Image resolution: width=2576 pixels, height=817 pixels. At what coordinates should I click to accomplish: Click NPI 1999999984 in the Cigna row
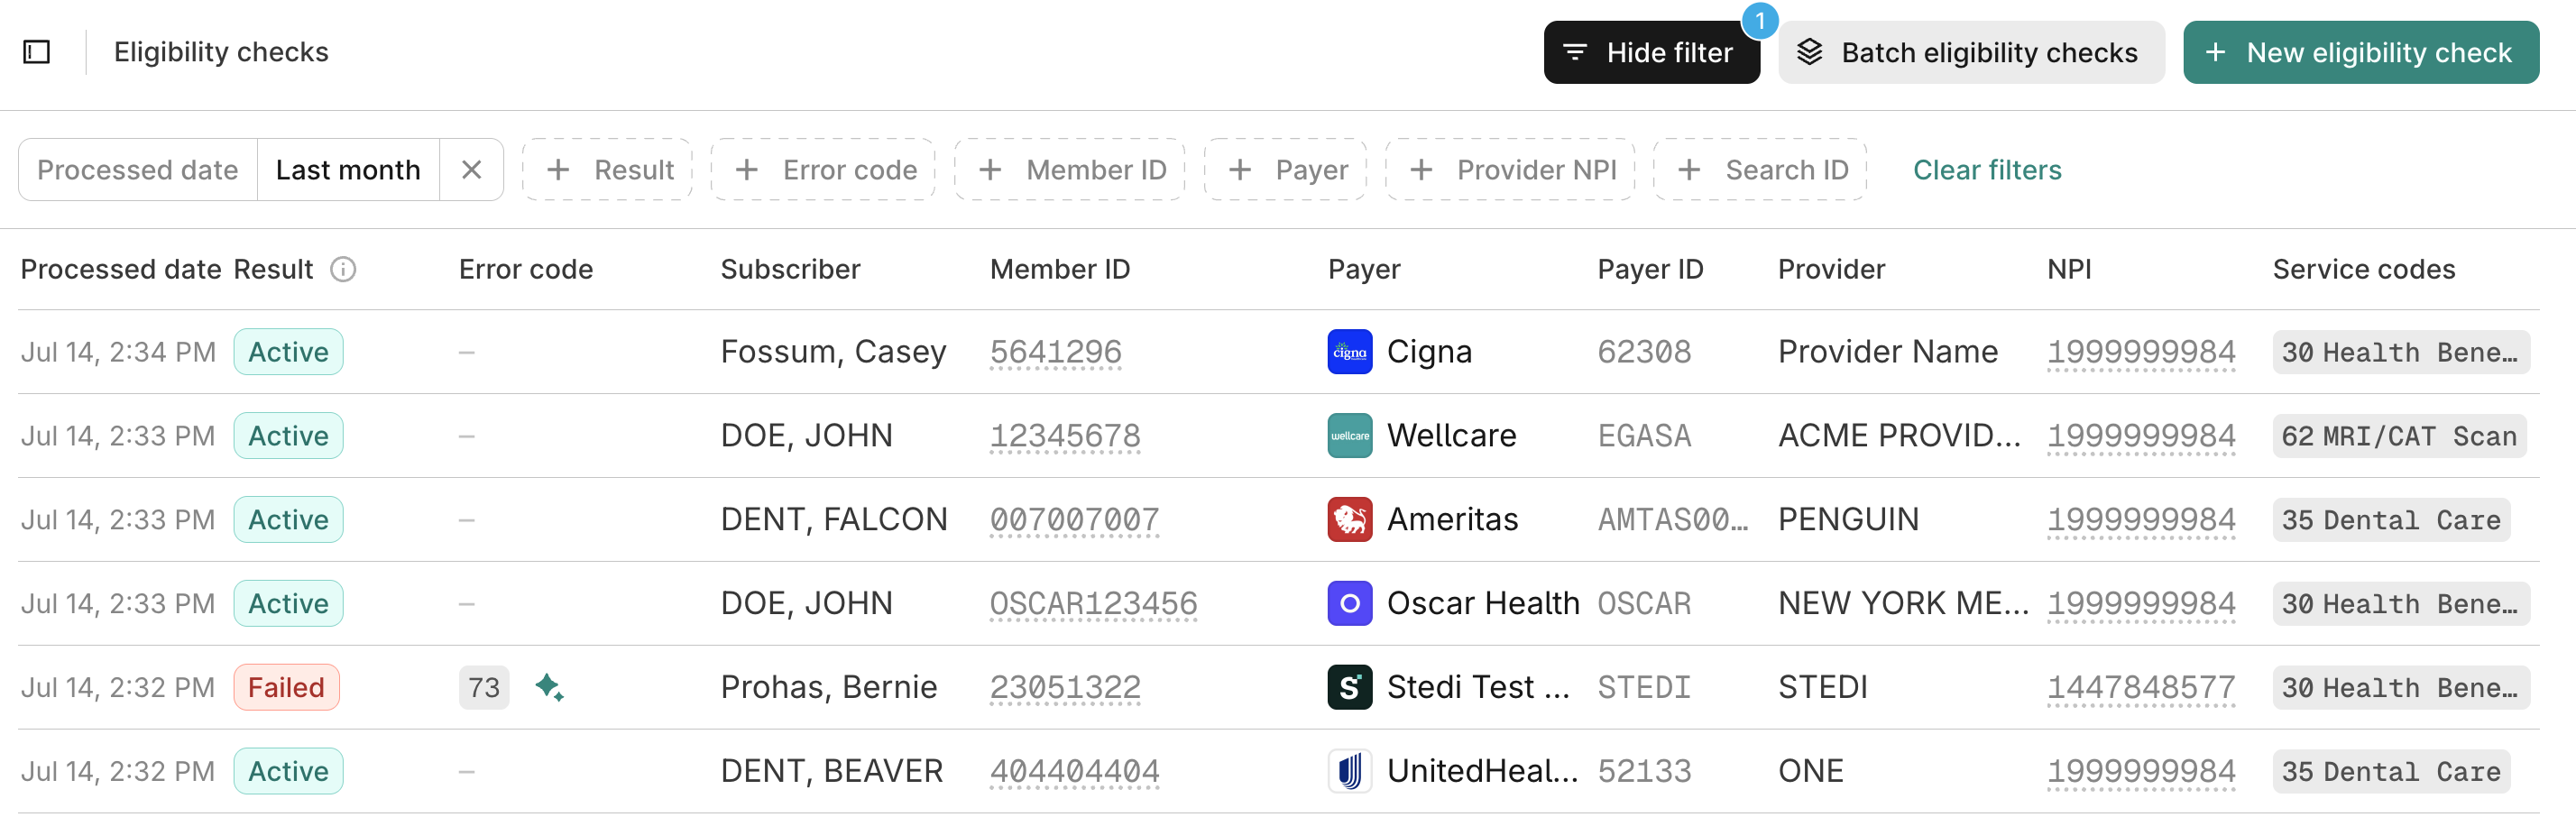tap(2141, 352)
